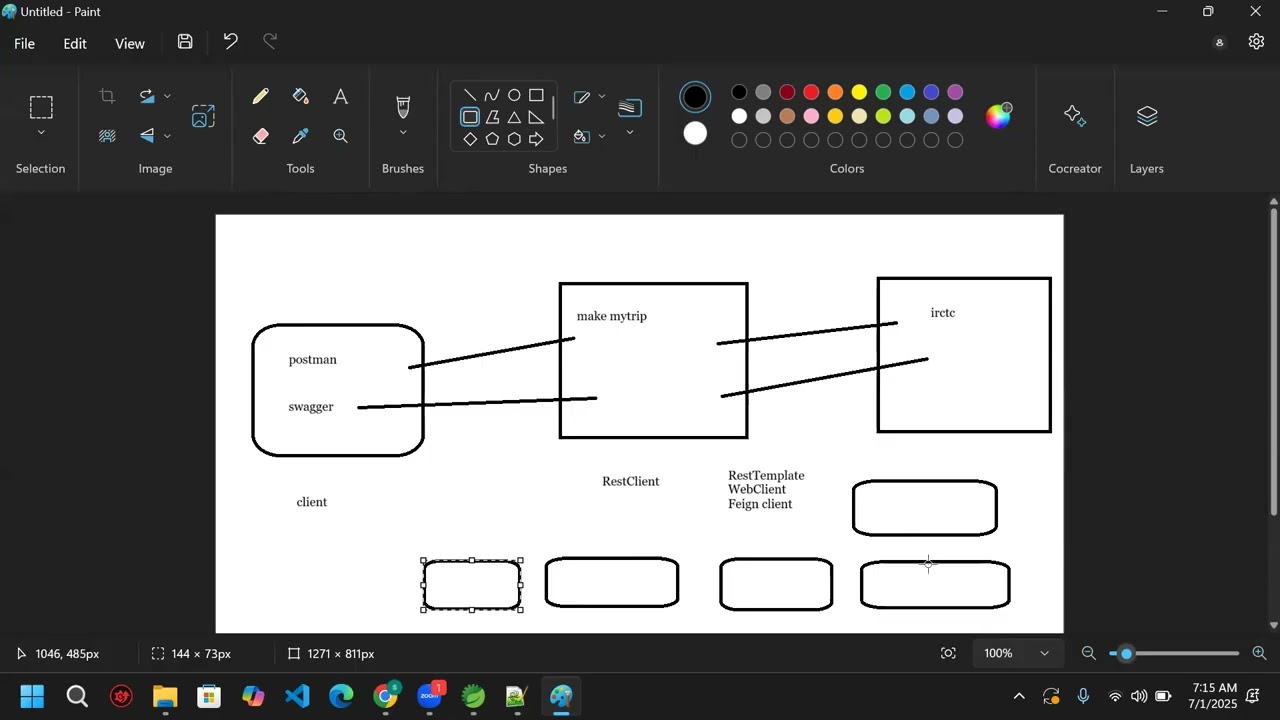The height and width of the screenshot is (720, 1280).
Task: Choose the Pentagon shape
Action: point(492,139)
